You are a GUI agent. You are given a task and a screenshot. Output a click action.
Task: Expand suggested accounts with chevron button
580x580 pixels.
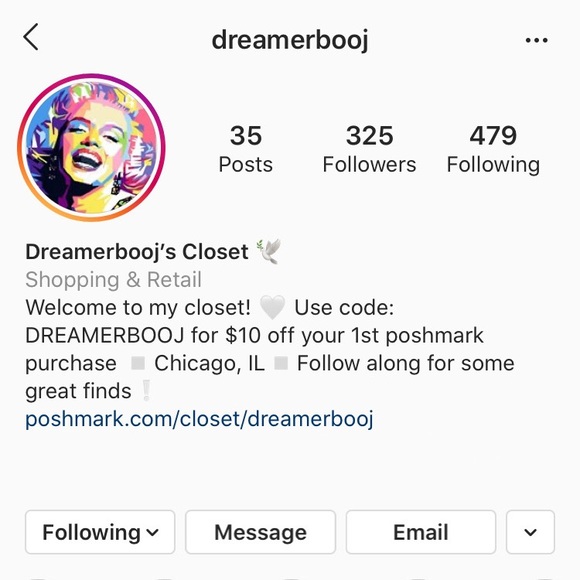pyautogui.click(x=530, y=532)
